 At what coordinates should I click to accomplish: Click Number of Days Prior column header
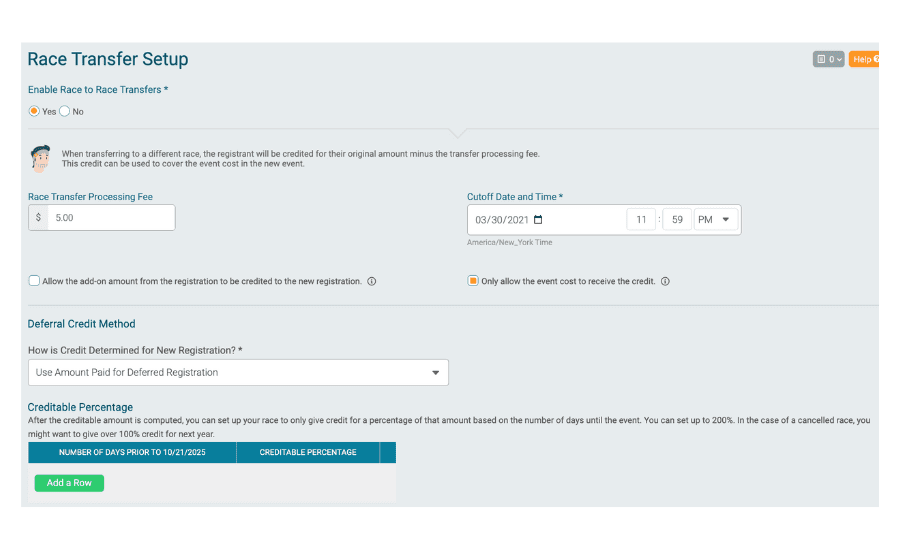[x=132, y=452]
